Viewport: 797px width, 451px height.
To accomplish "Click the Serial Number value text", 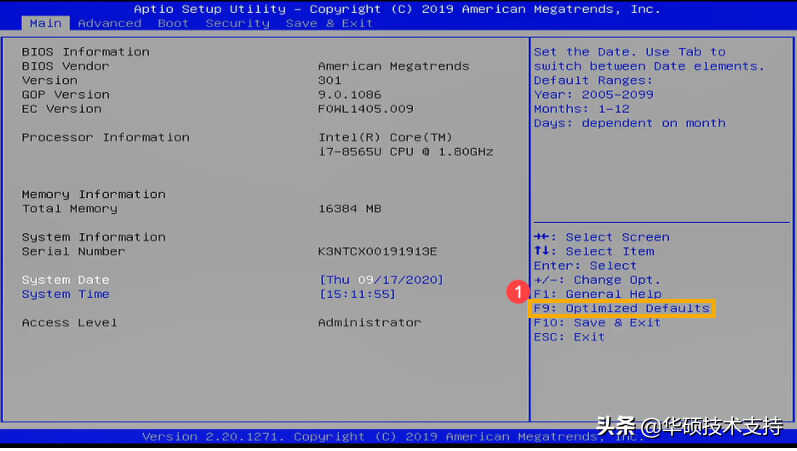I will pos(377,251).
